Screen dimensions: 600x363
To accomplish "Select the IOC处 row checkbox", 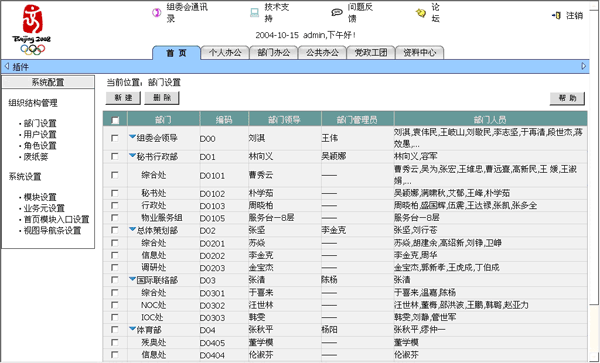I will point(114,317).
